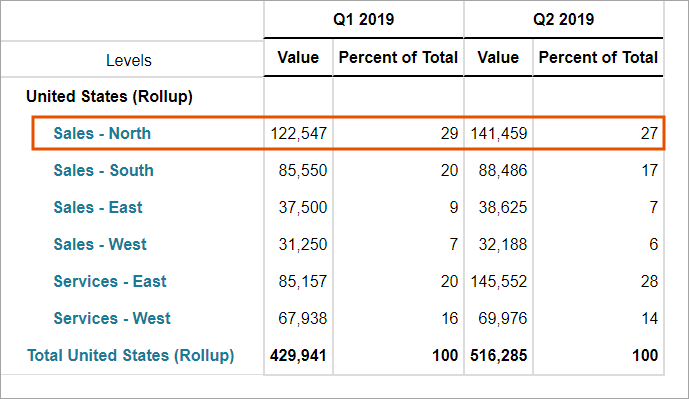Select the cell with value 122,547
This screenshot has width=689, height=399.
point(299,134)
